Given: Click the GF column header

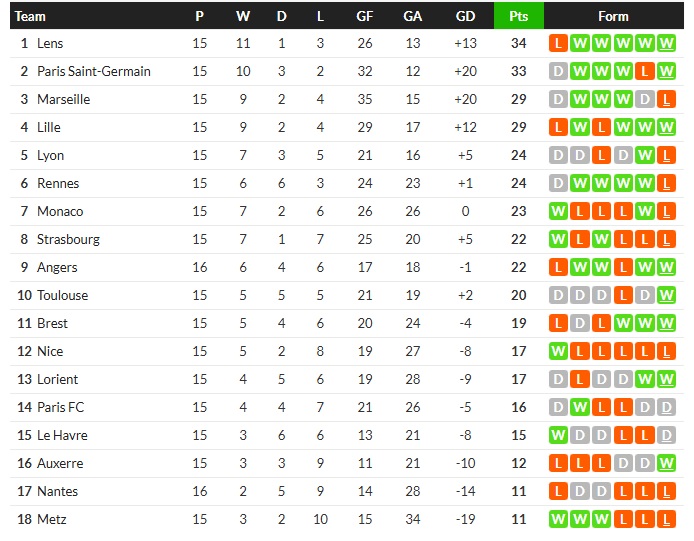Looking at the screenshot, I should [x=365, y=16].
